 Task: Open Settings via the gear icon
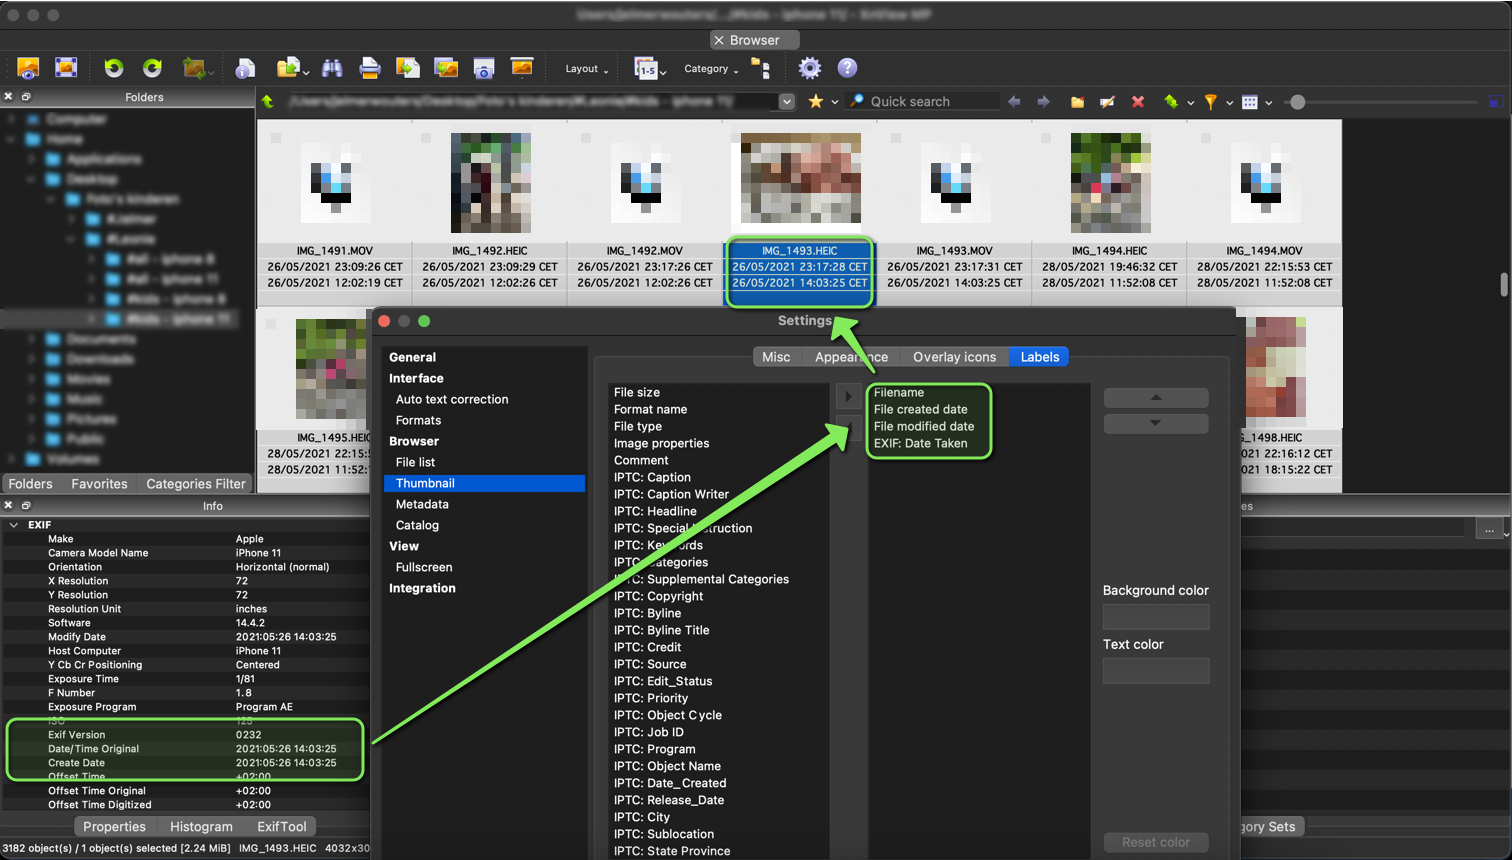[809, 68]
